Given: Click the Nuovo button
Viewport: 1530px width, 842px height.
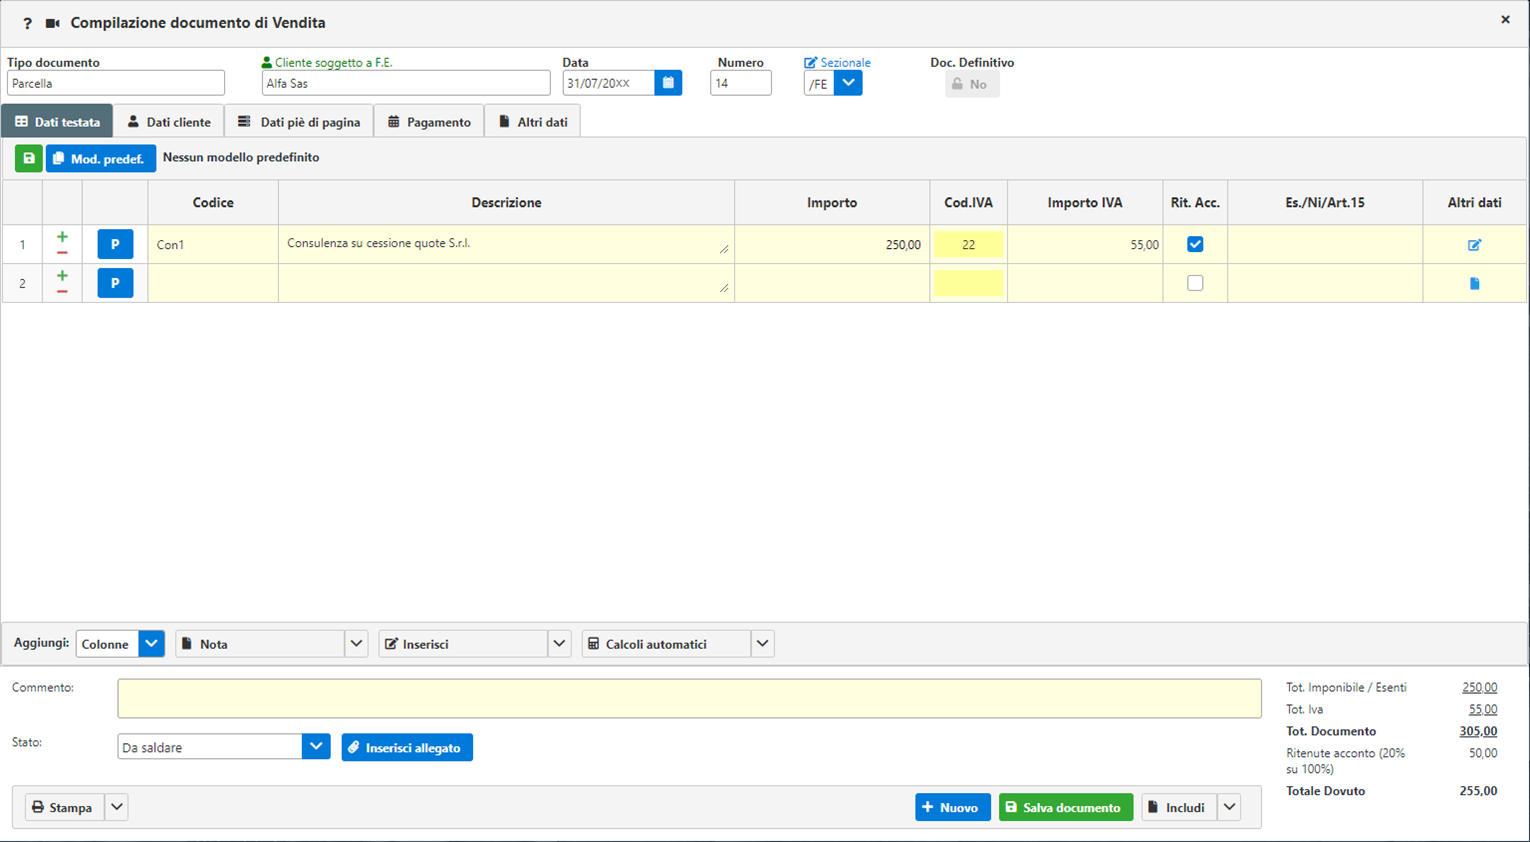Looking at the screenshot, I should [953, 807].
